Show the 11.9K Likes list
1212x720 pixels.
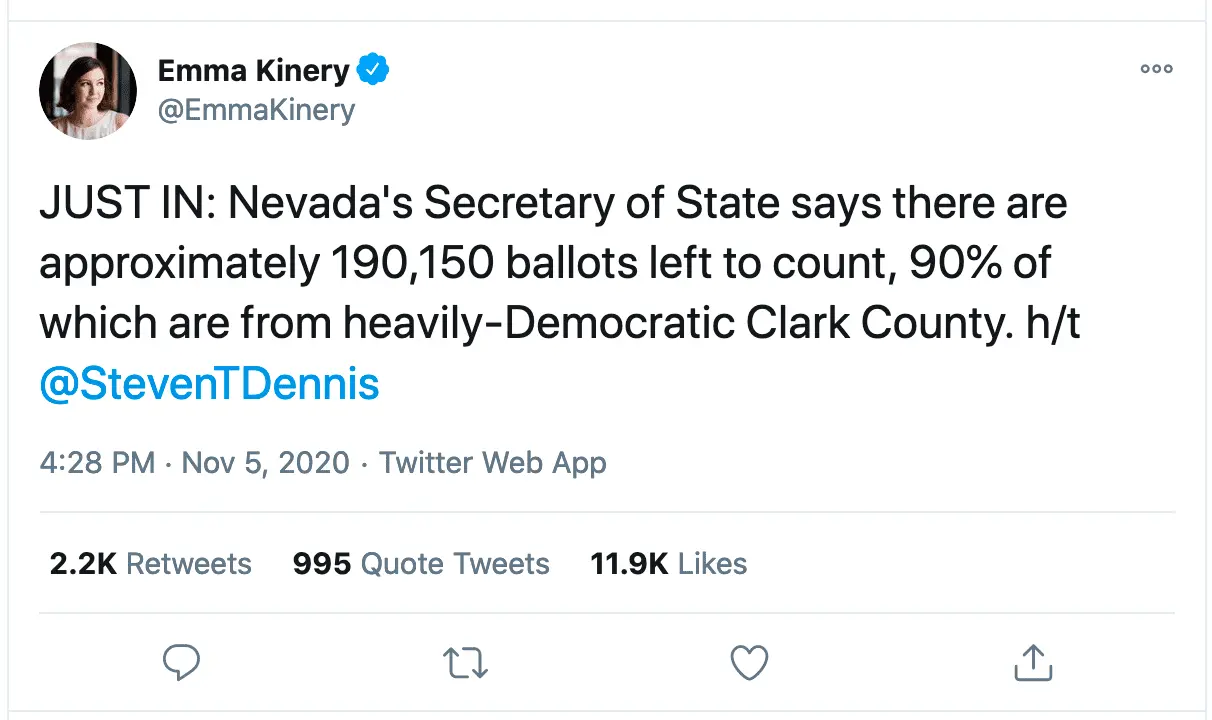(669, 564)
